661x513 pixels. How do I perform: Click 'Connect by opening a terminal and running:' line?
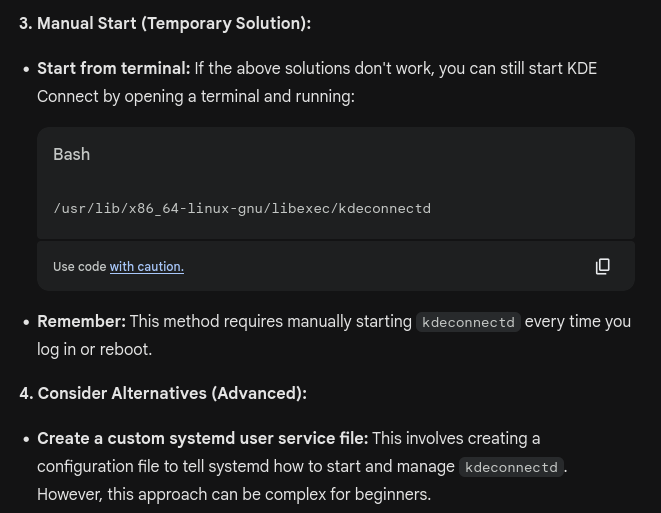(196, 97)
